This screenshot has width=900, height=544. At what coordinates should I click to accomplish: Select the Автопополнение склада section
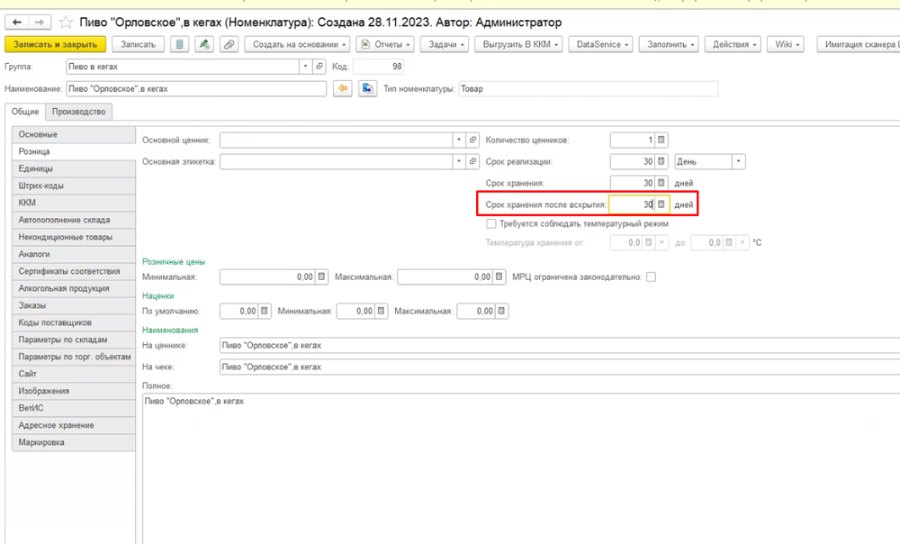(x=73, y=220)
